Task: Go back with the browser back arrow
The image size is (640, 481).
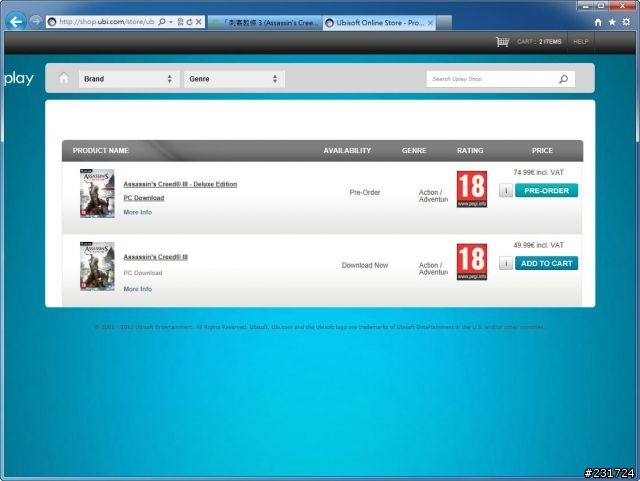Action: click(x=16, y=22)
